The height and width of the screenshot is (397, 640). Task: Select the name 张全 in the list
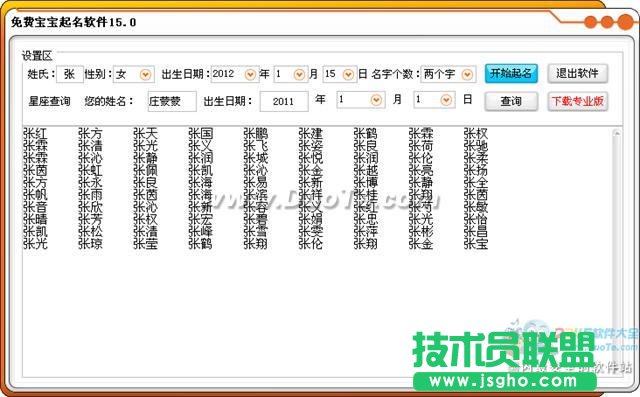click(476, 182)
